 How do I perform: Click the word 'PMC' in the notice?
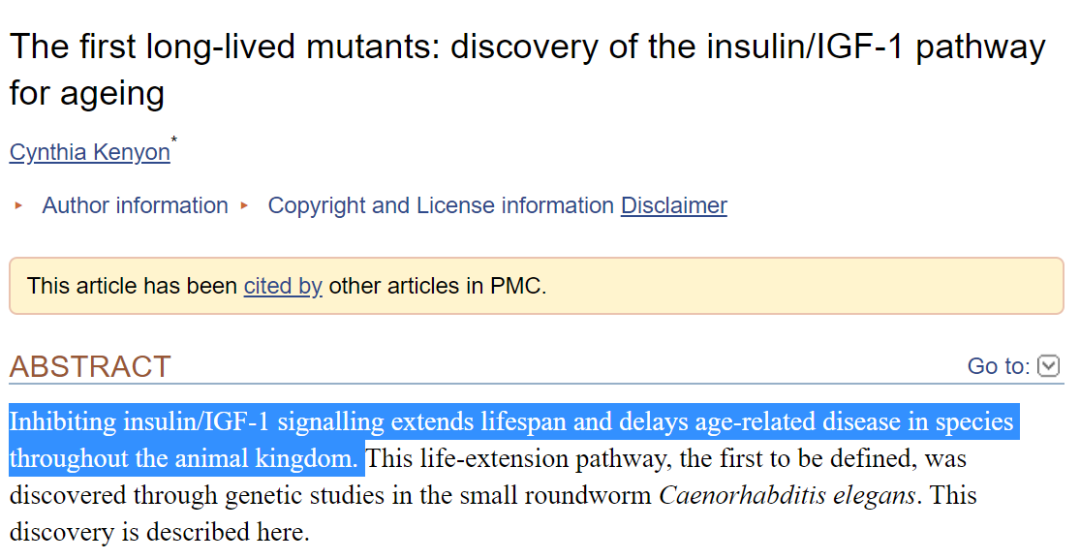(515, 286)
